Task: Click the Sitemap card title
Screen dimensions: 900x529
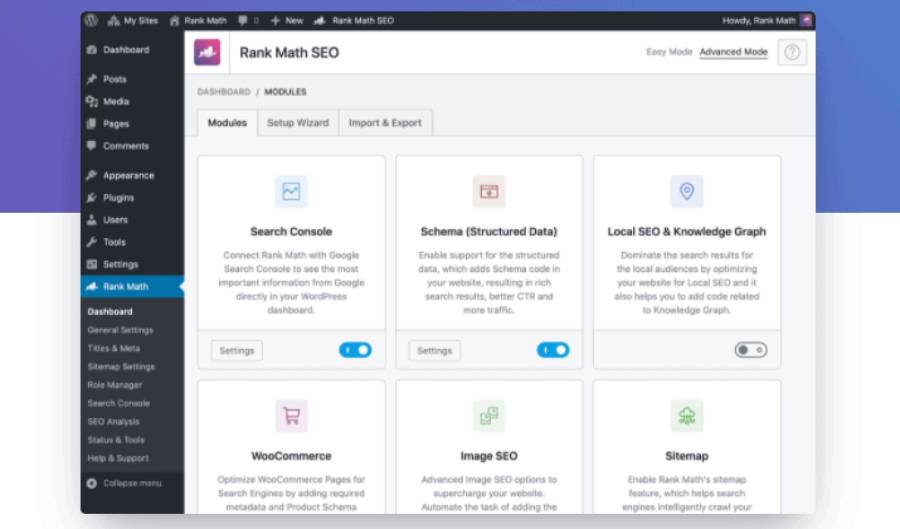Action: 686,456
